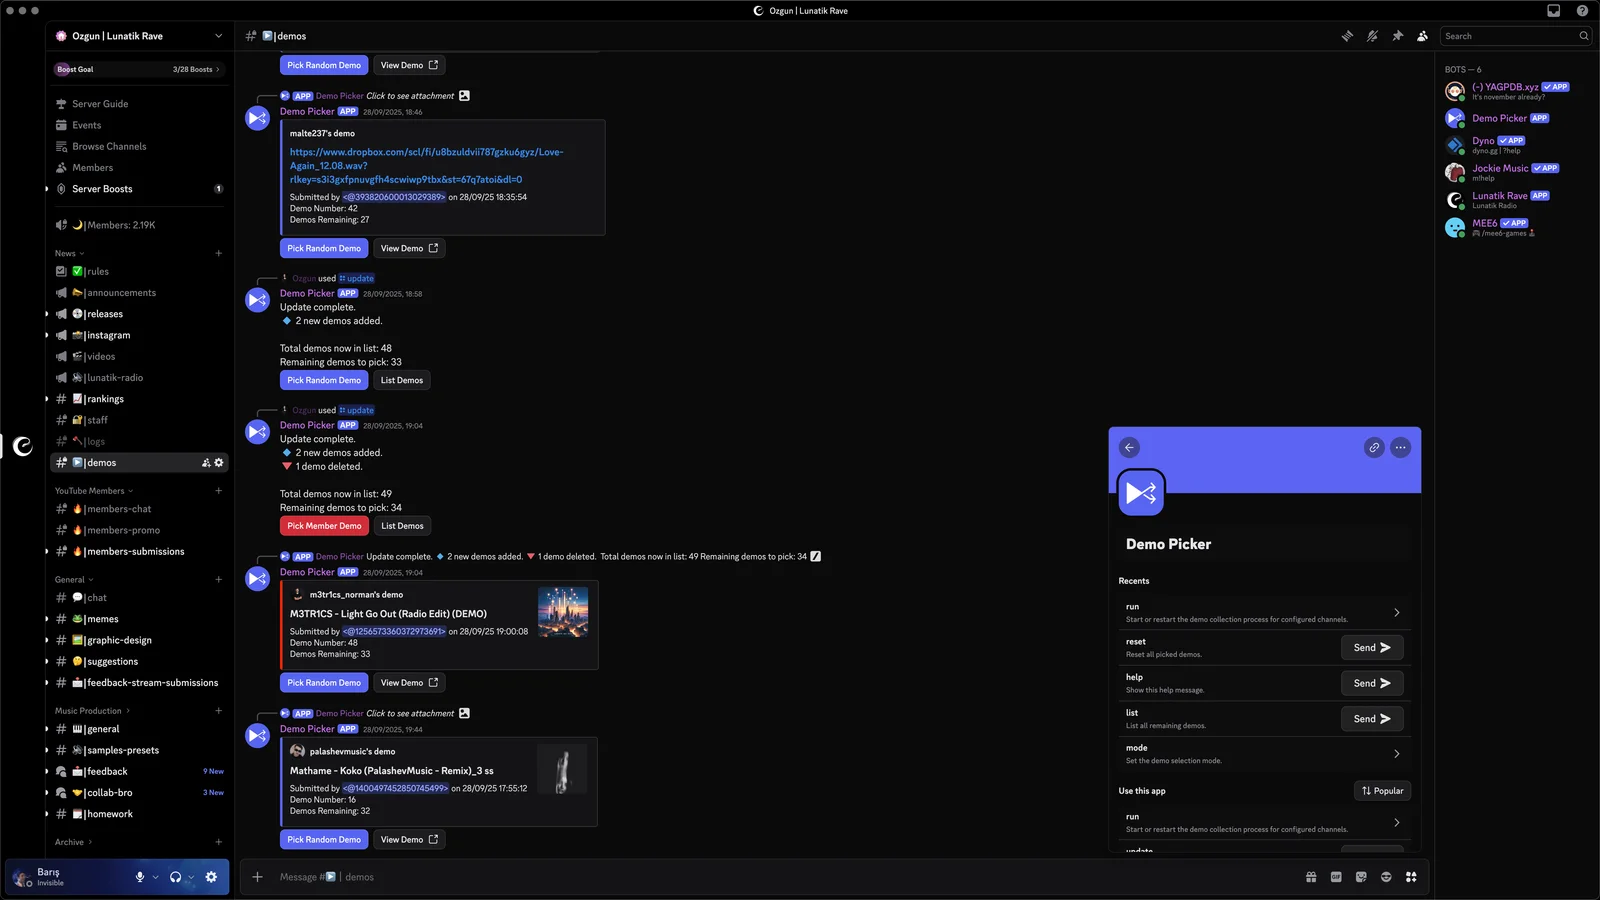
Task: Click the Pick Member Demo button
Action: (323, 525)
